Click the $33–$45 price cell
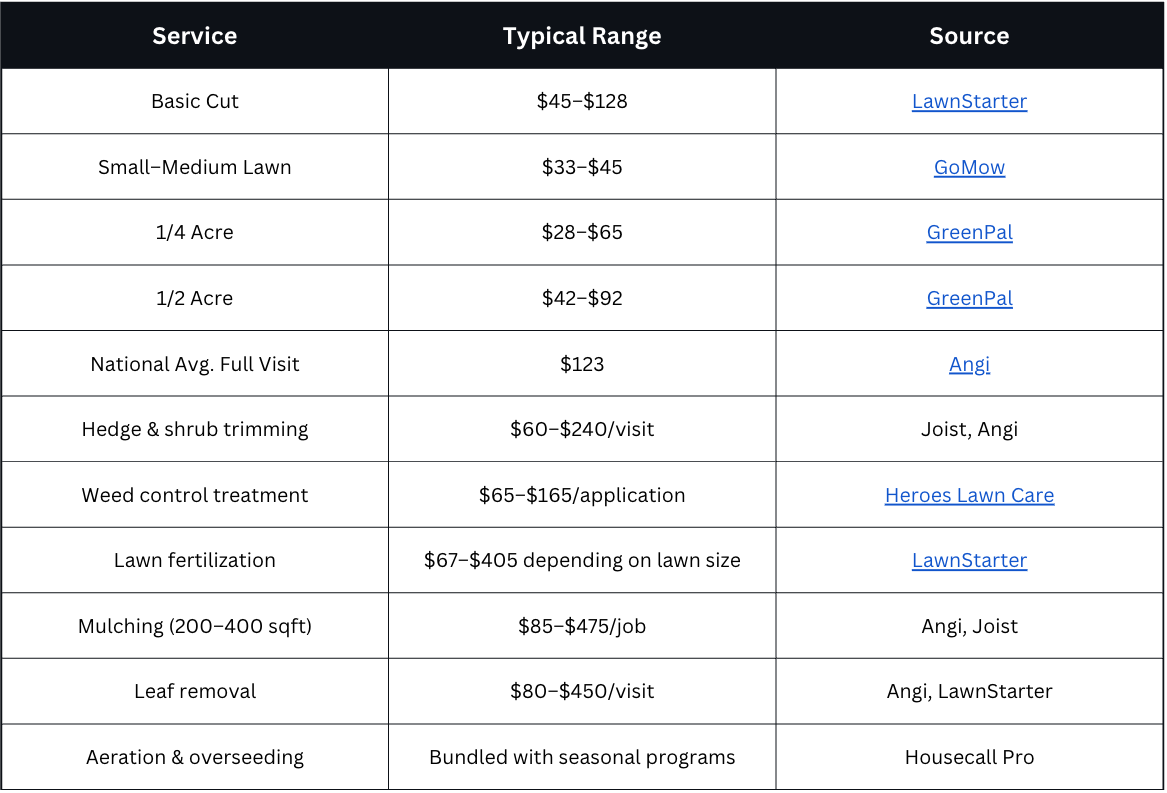Image resolution: width=1167 pixels, height=793 pixels. (x=582, y=167)
